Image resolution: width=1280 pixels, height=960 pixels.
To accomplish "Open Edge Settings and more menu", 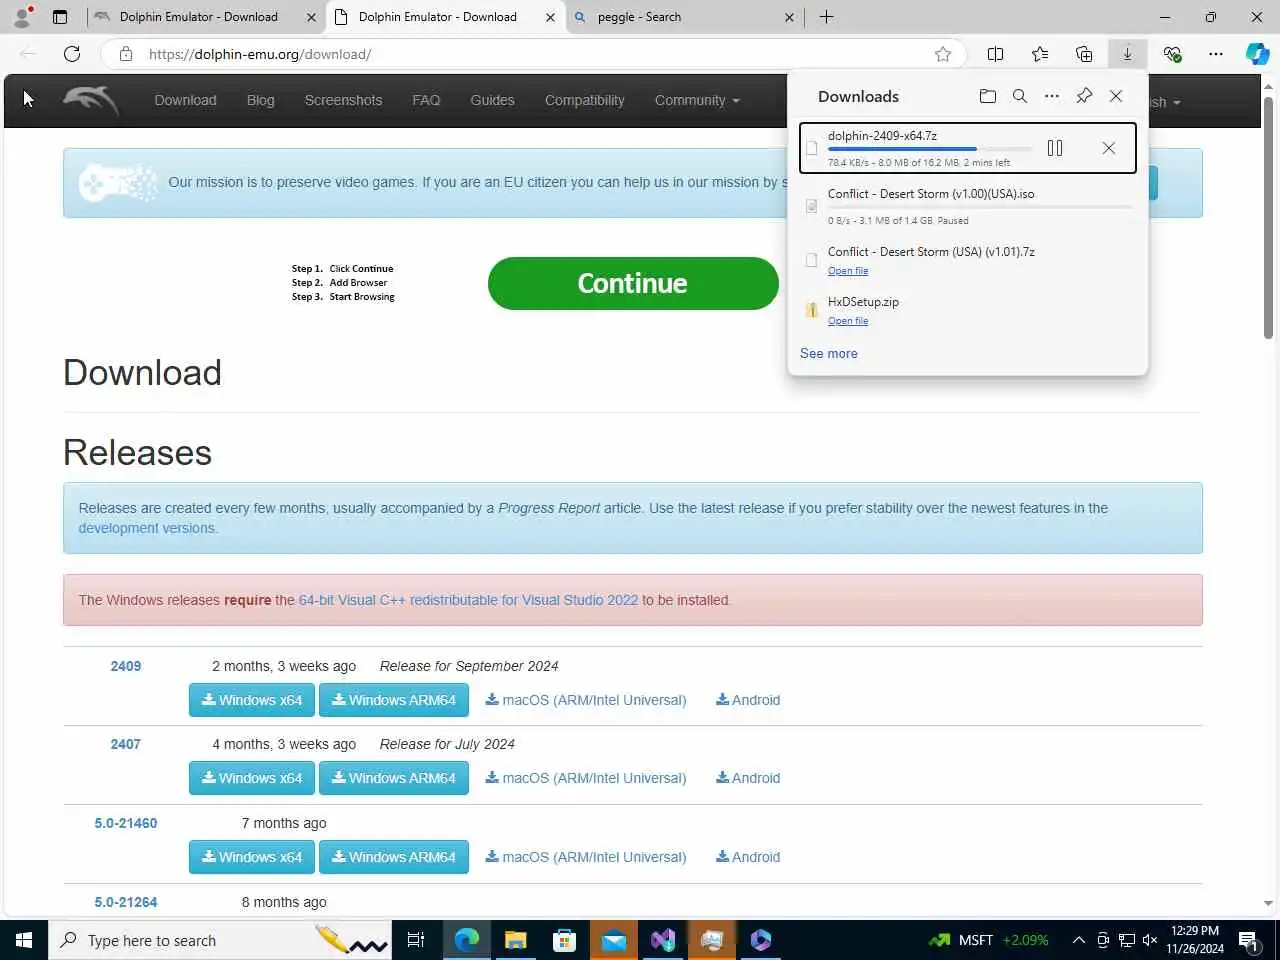I will point(1216,54).
